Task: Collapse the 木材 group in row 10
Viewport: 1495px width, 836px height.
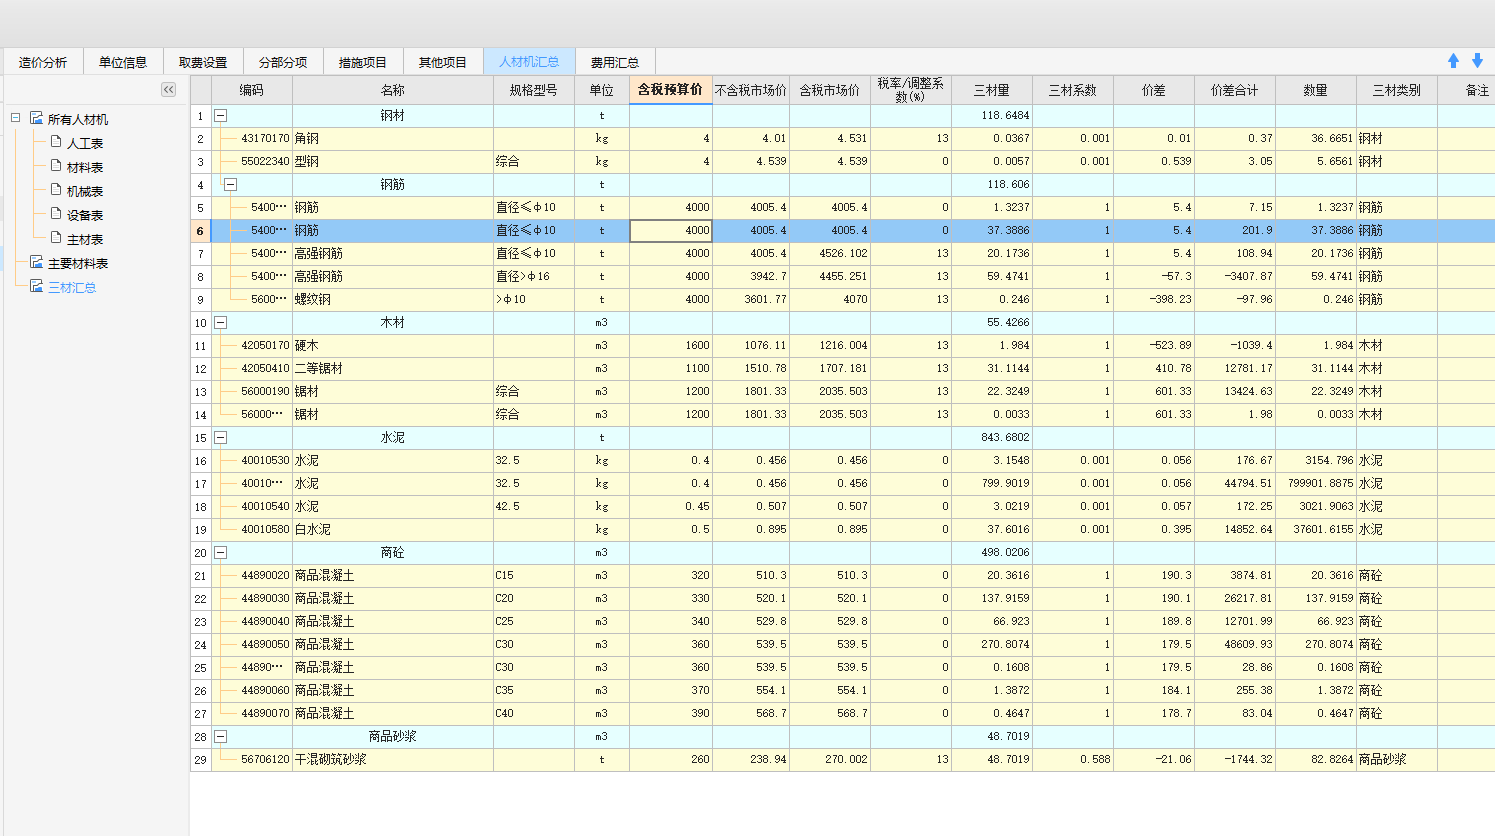Action: click(221, 323)
